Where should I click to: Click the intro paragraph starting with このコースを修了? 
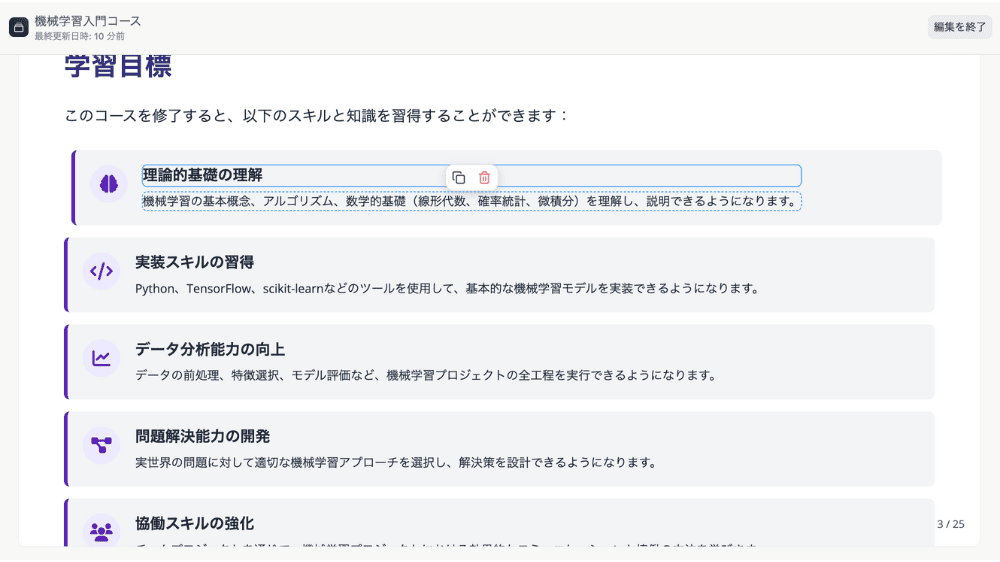(316, 115)
